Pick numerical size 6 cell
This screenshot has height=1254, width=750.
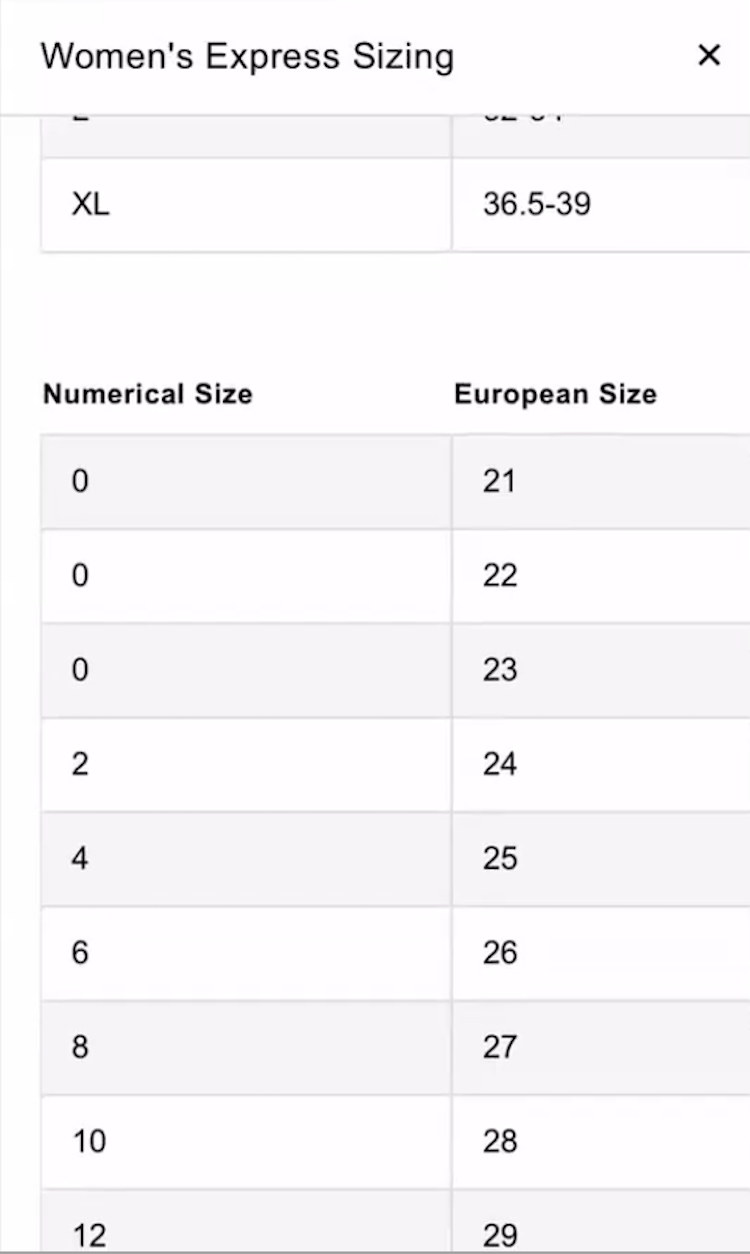[x=246, y=953]
